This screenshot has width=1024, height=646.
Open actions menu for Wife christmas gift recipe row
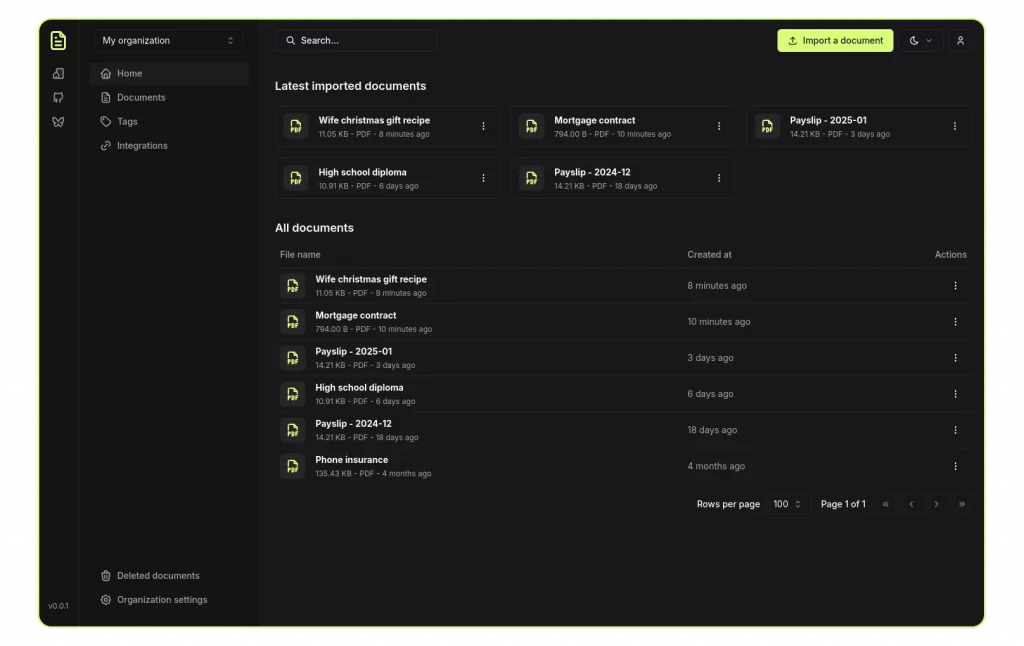click(955, 286)
